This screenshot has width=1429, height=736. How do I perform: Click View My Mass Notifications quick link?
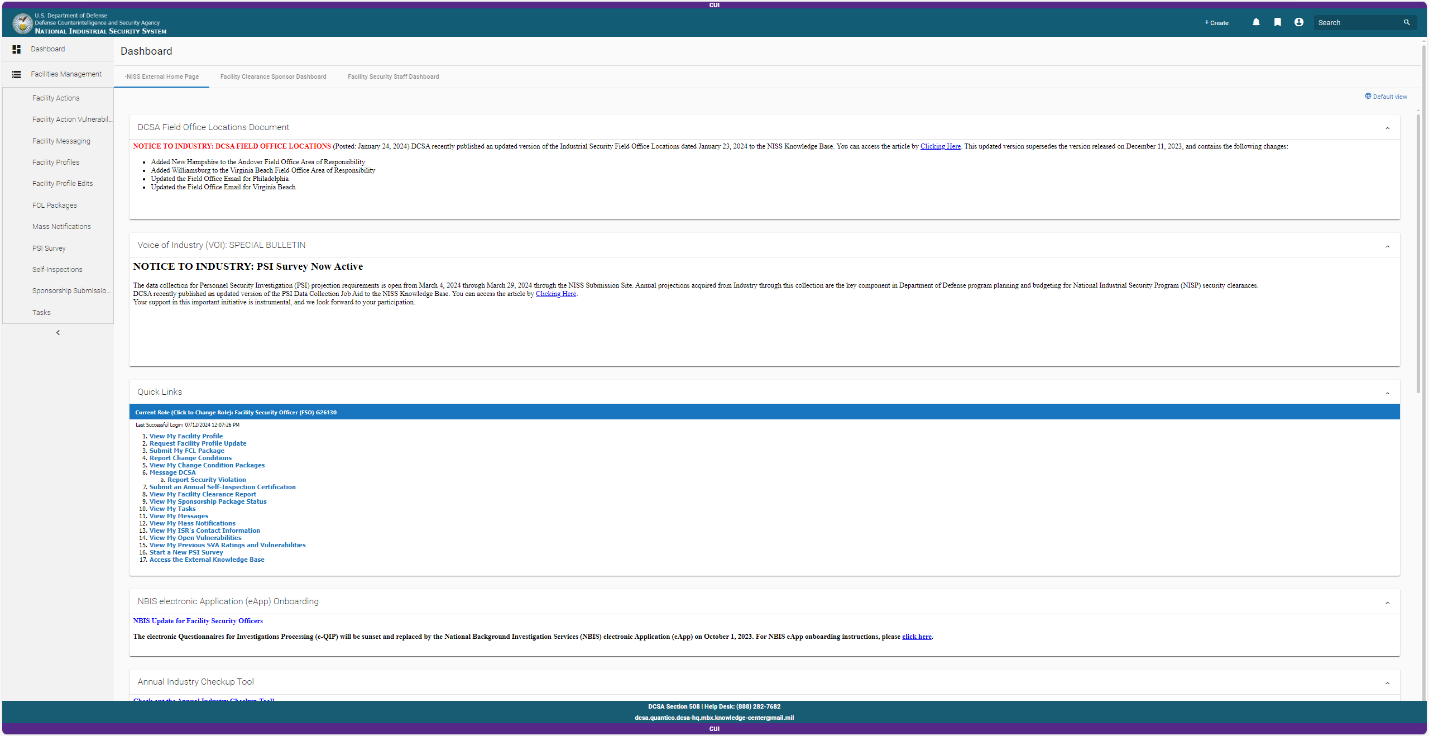193,523
